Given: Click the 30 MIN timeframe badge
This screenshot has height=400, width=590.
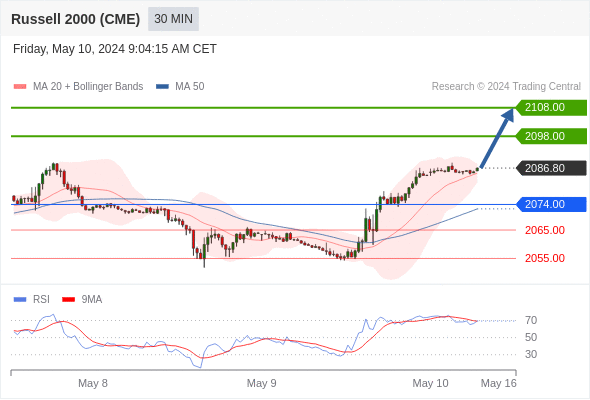Looking at the screenshot, I should click(173, 19).
